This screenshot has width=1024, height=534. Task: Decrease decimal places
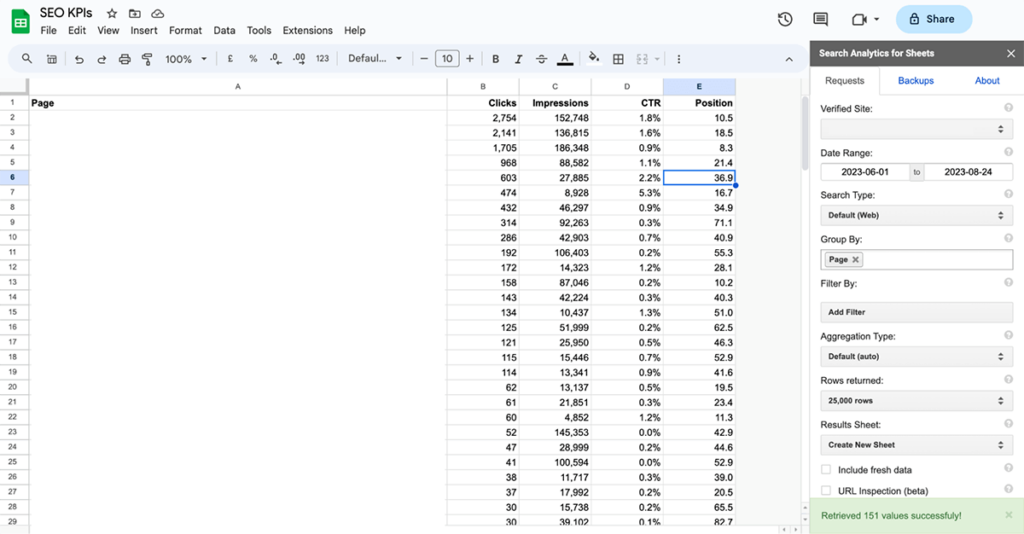click(x=276, y=59)
